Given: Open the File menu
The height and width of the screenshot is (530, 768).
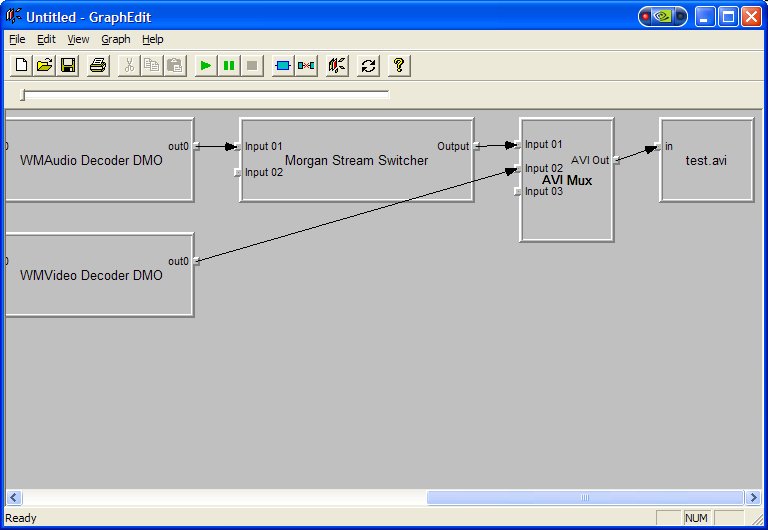Looking at the screenshot, I should 17,39.
